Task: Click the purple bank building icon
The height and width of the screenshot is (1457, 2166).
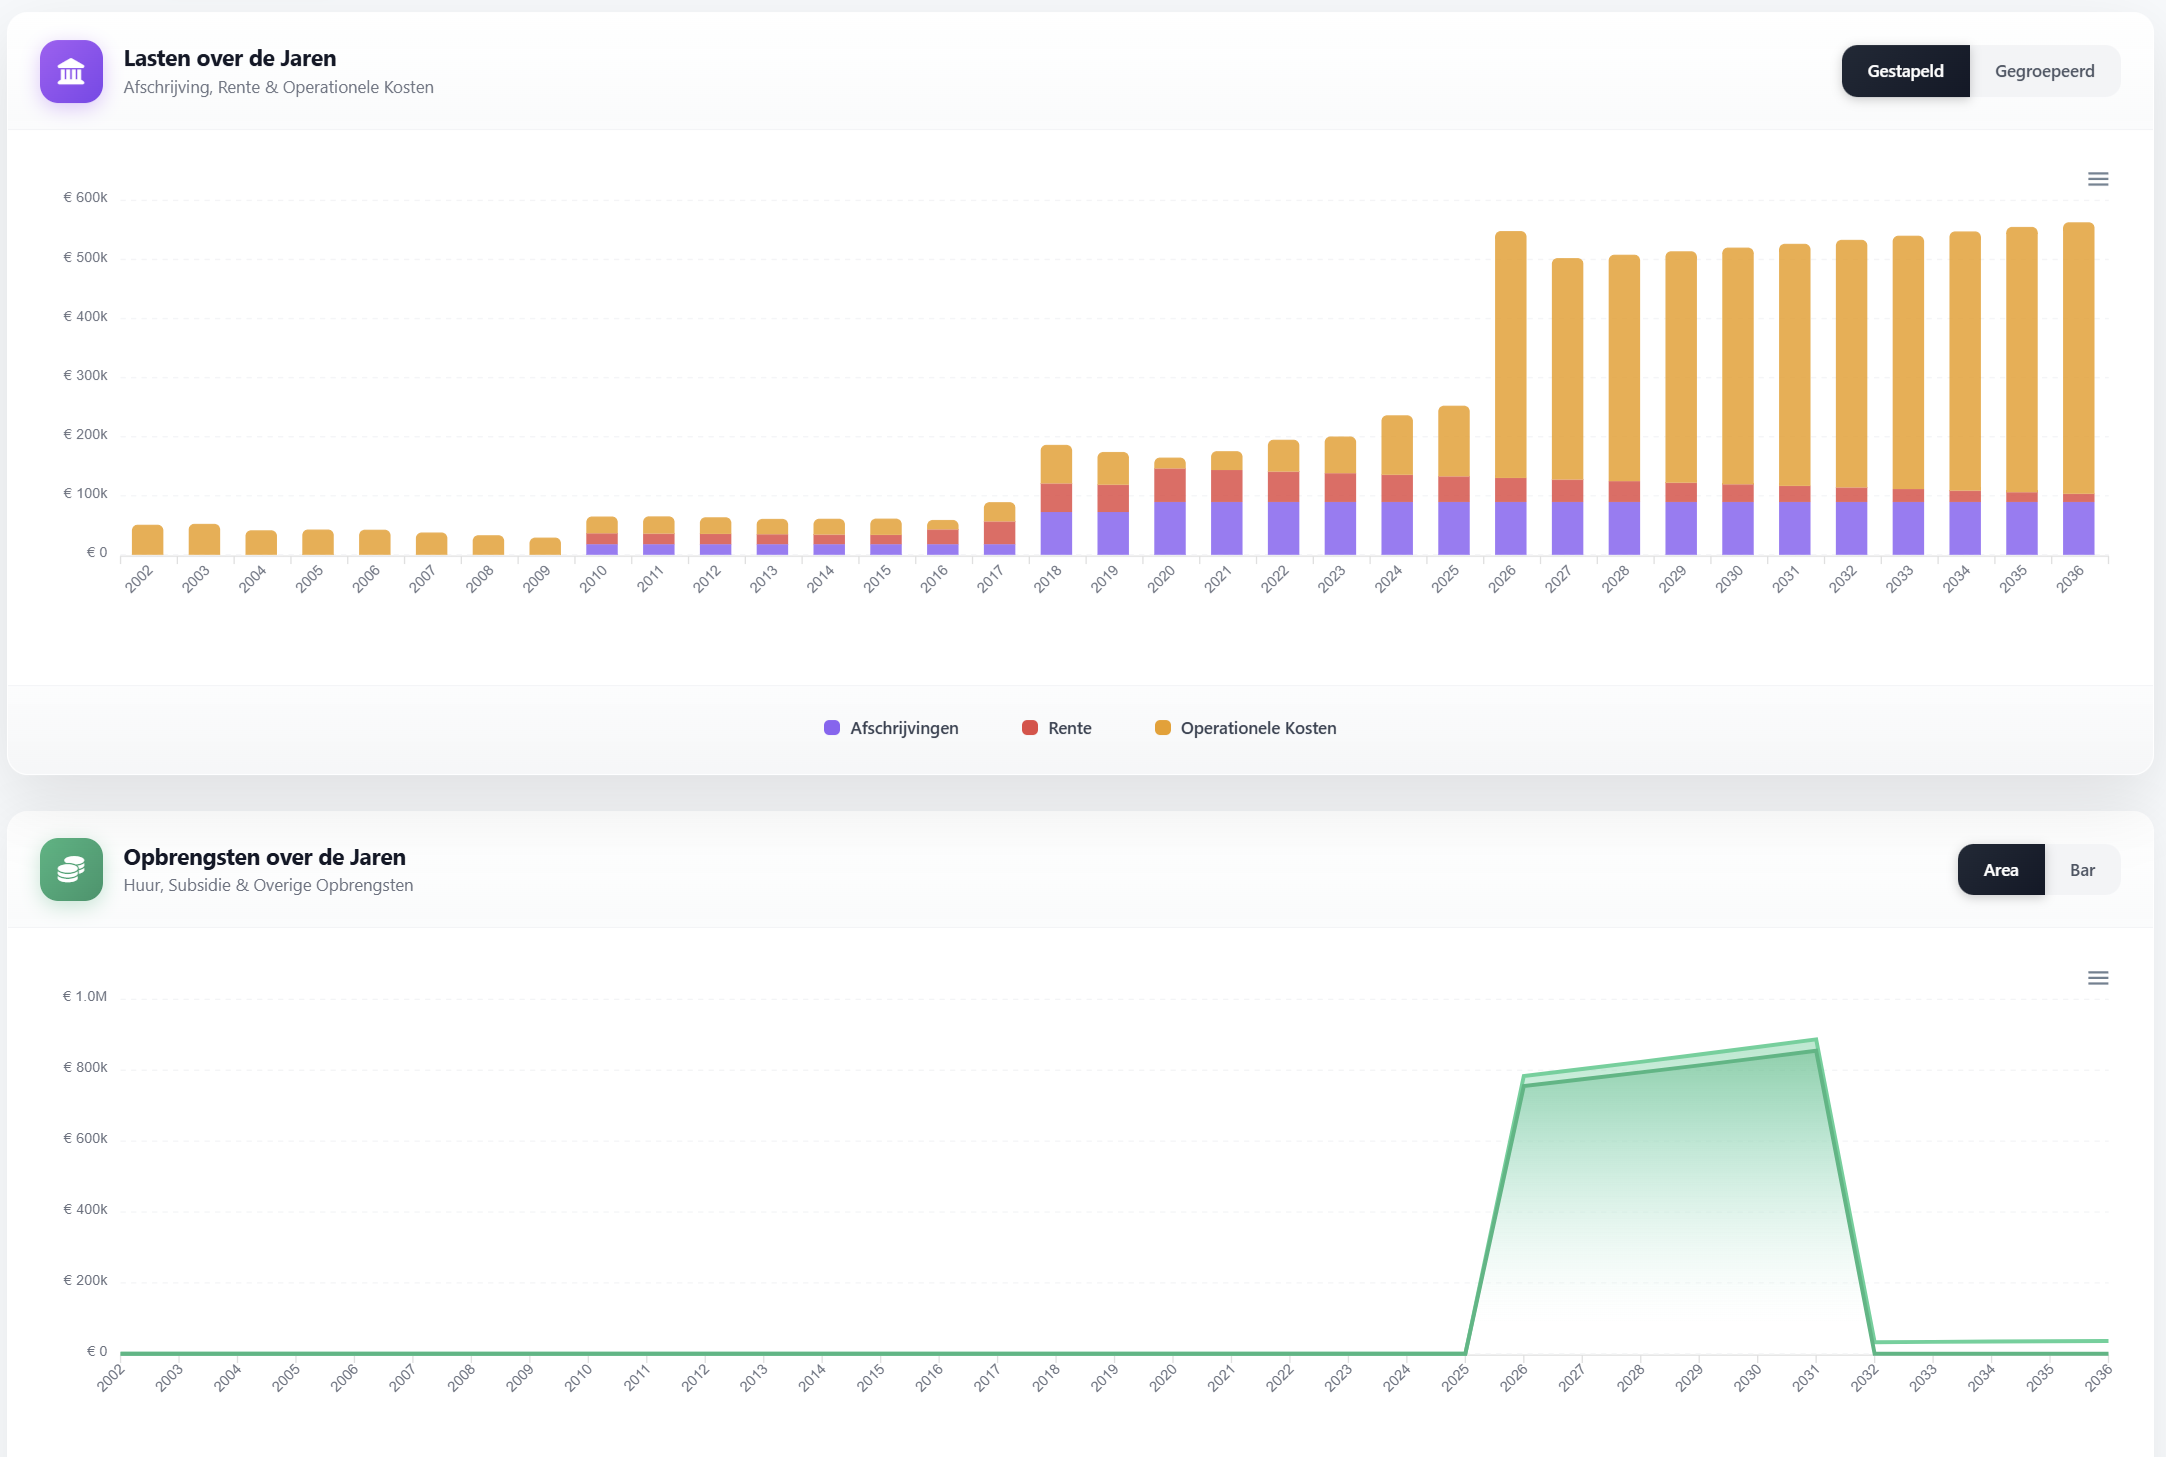Action: pos(71,71)
